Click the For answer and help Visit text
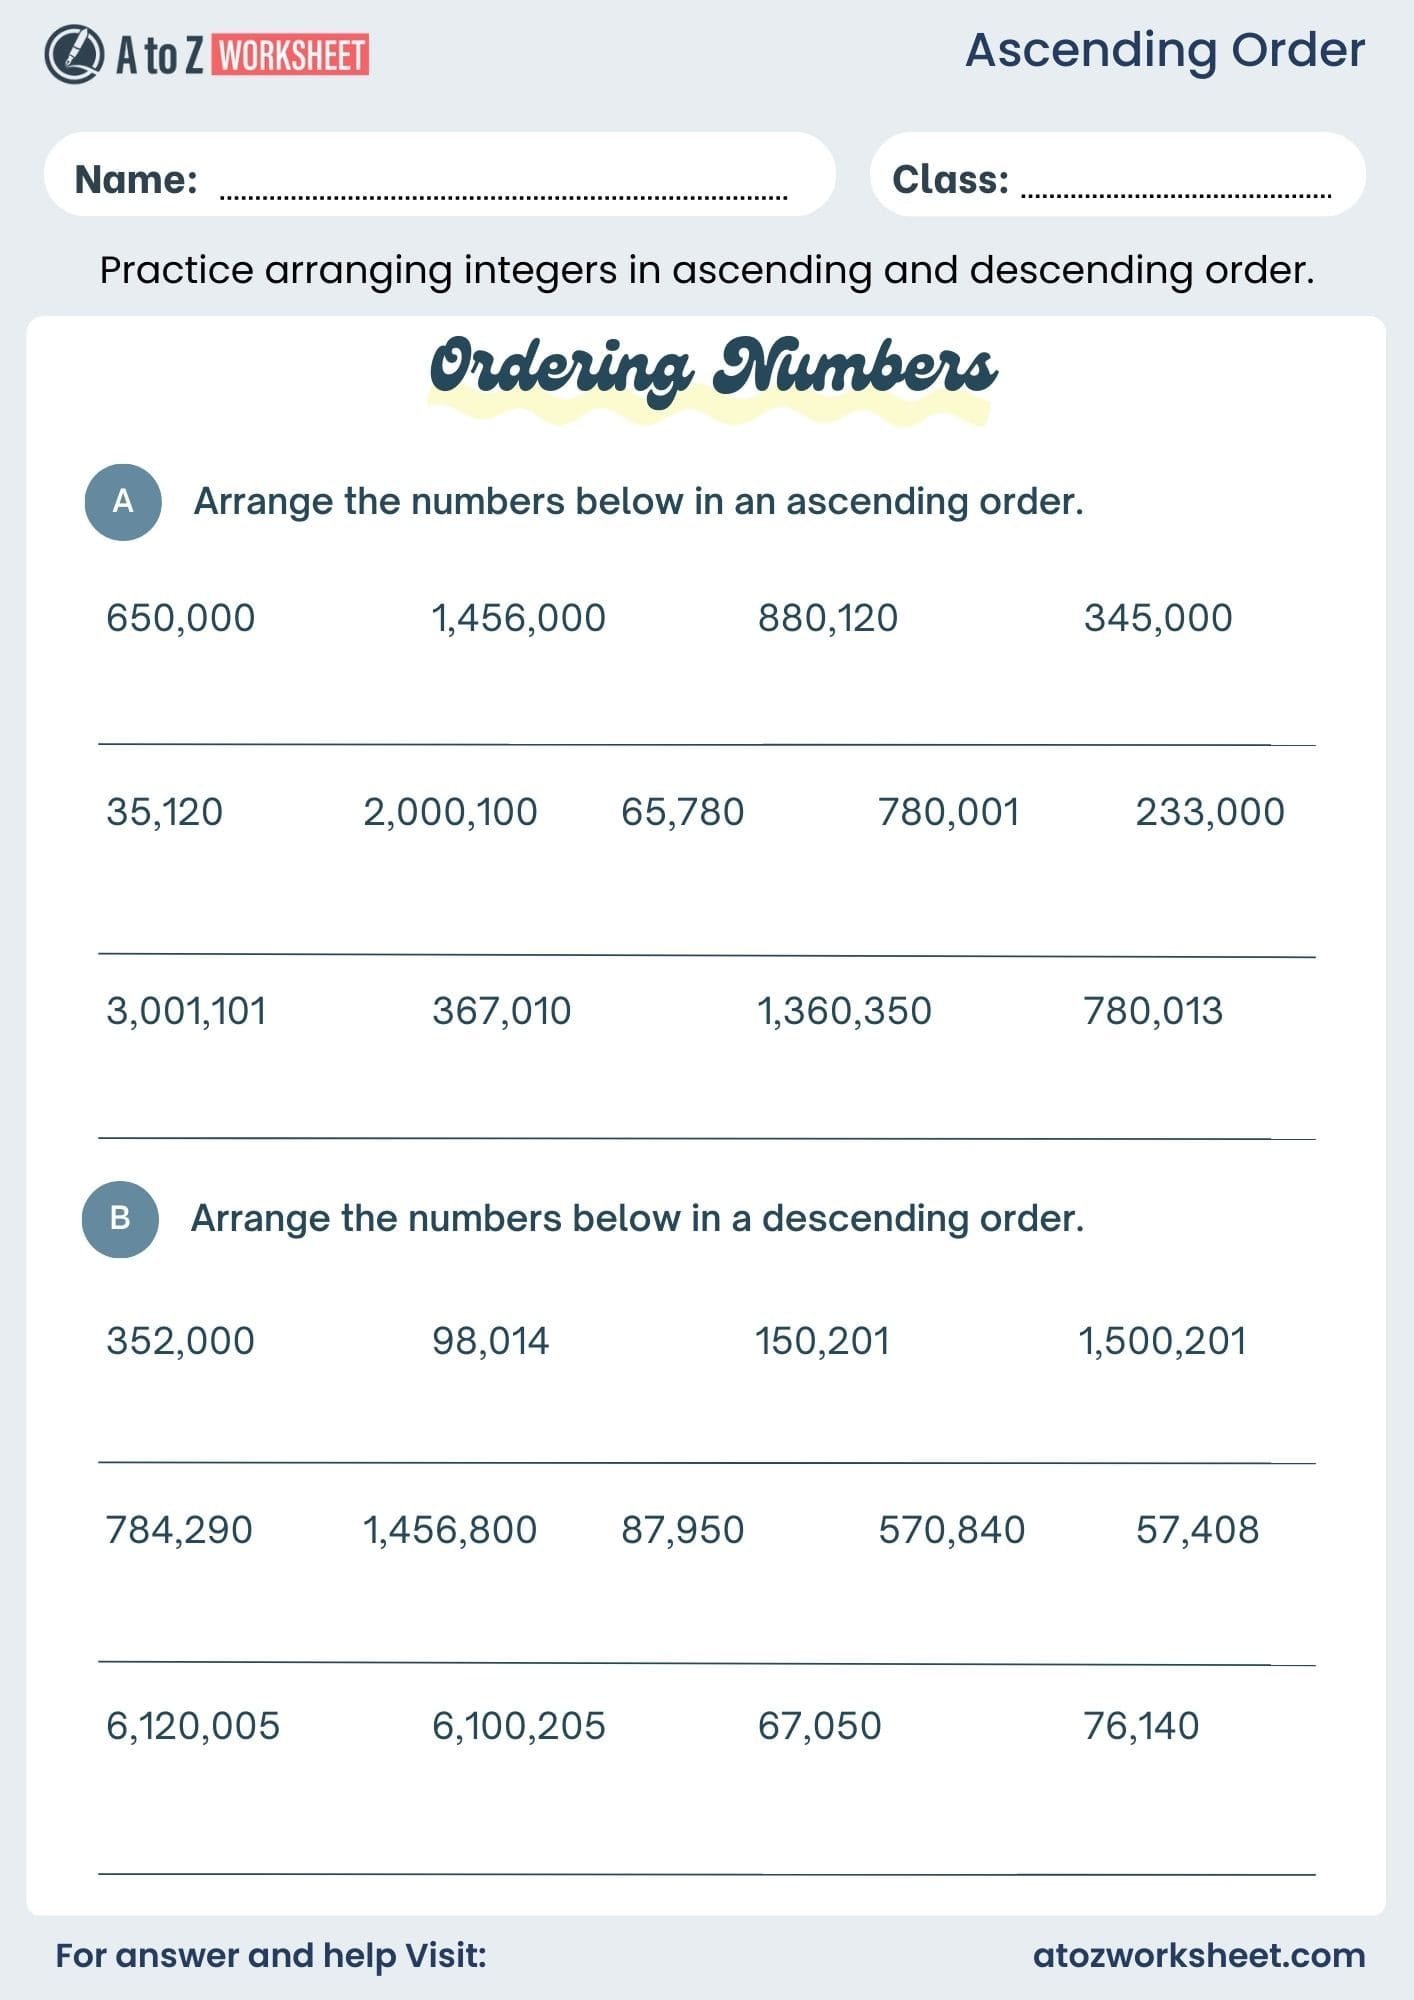 coord(271,1955)
